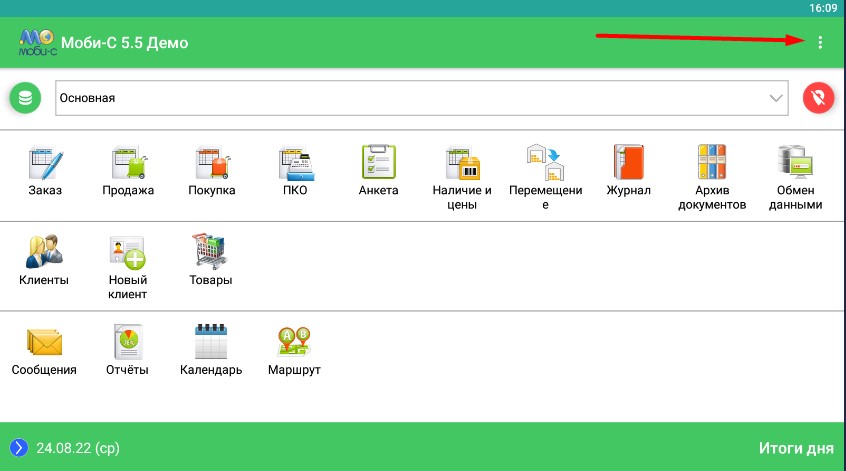Open the Архив документов icon
This screenshot has height=471, width=846.
712,178
